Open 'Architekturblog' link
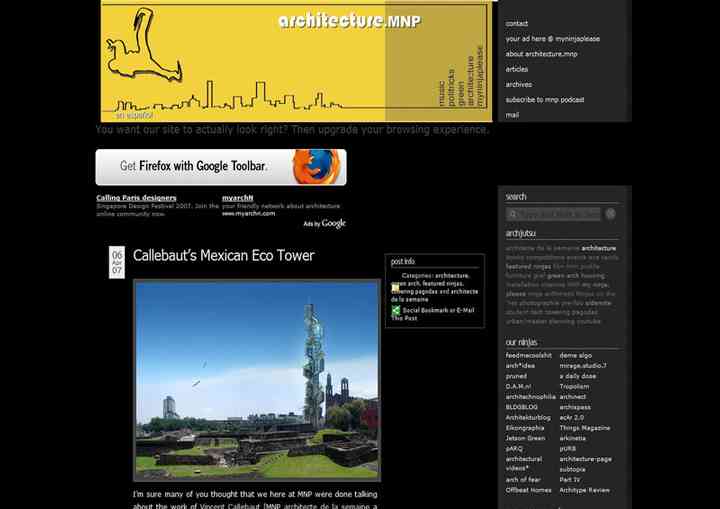Image resolution: width=720 pixels, height=509 pixels. (x=528, y=418)
